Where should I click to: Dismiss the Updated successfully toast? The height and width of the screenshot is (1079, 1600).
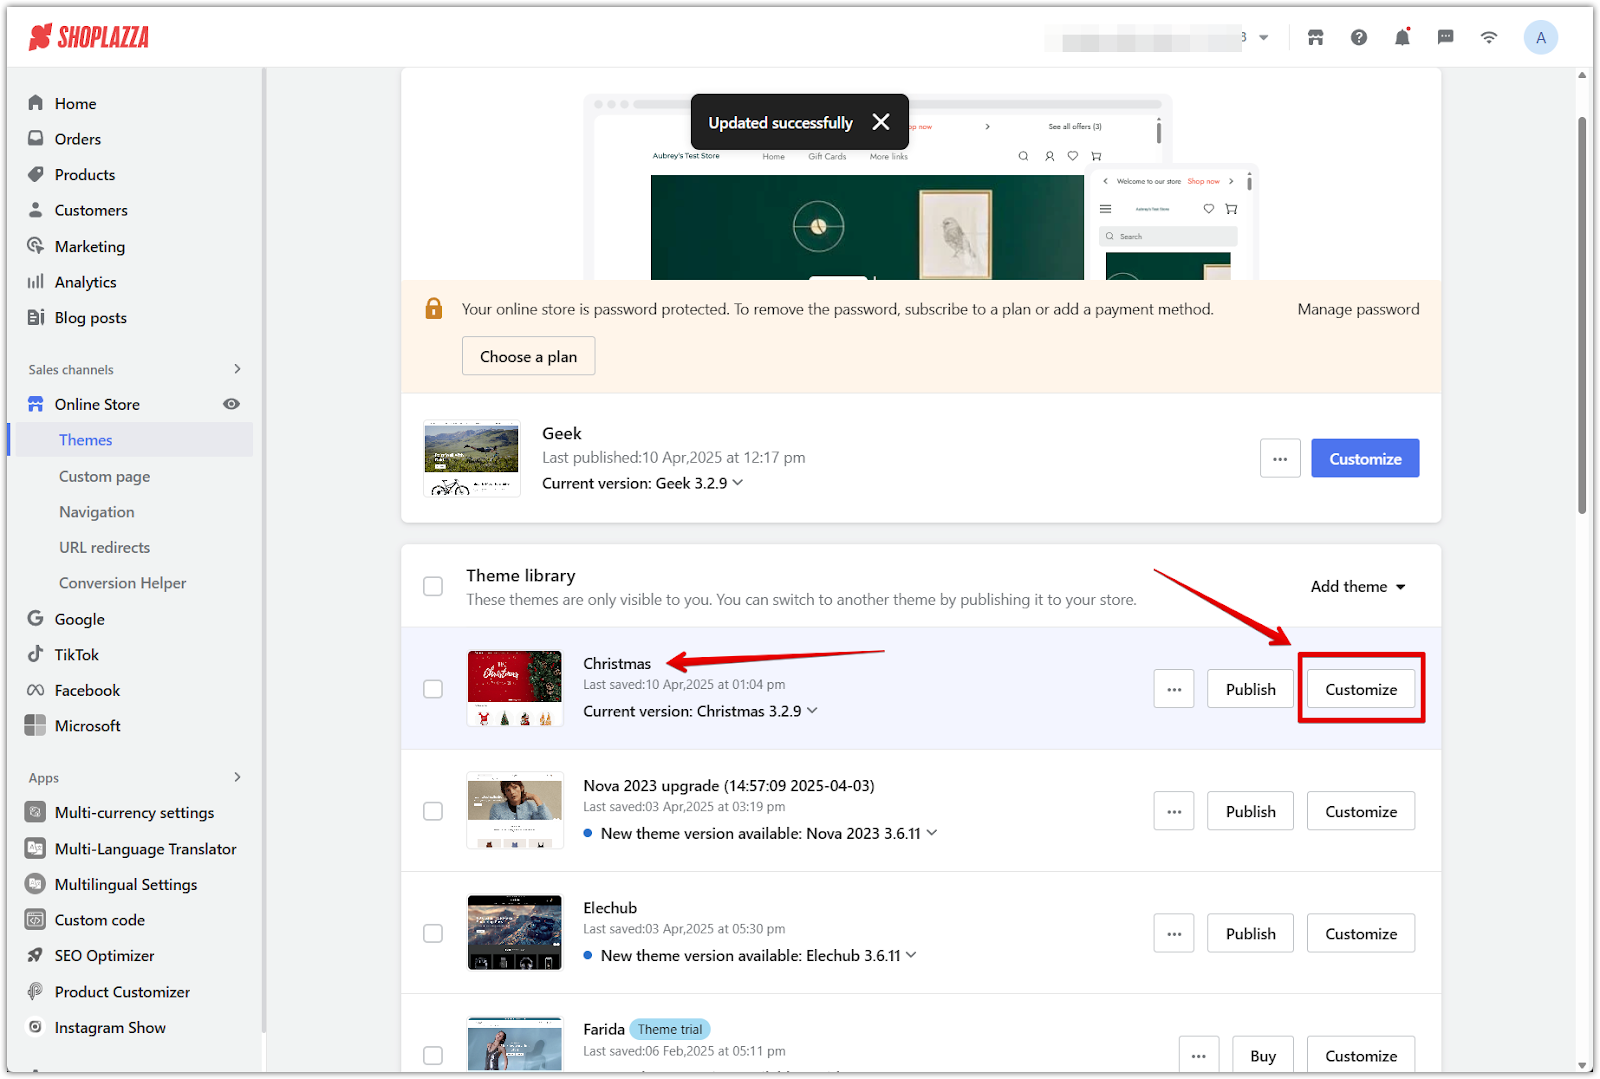tap(881, 122)
